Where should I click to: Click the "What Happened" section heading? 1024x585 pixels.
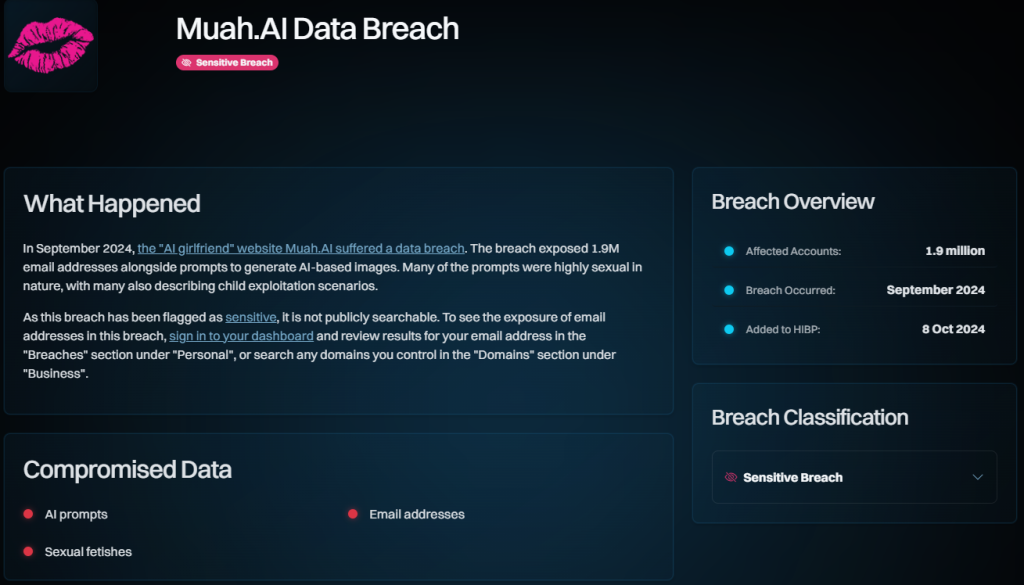tap(113, 204)
